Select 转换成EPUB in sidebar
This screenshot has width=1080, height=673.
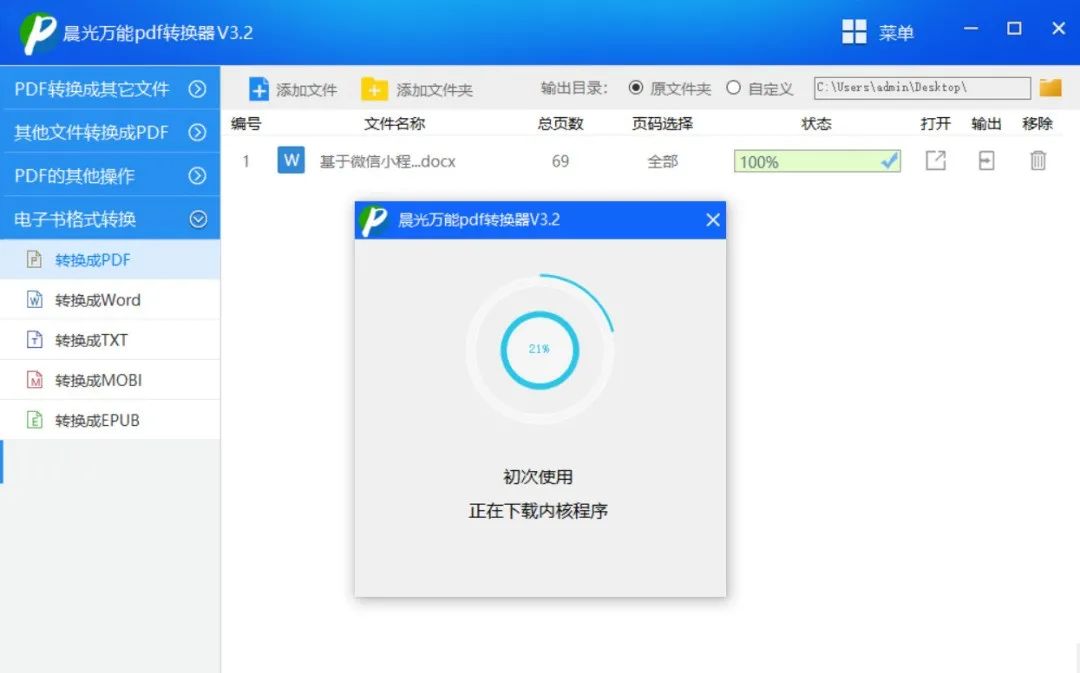tap(110, 420)
